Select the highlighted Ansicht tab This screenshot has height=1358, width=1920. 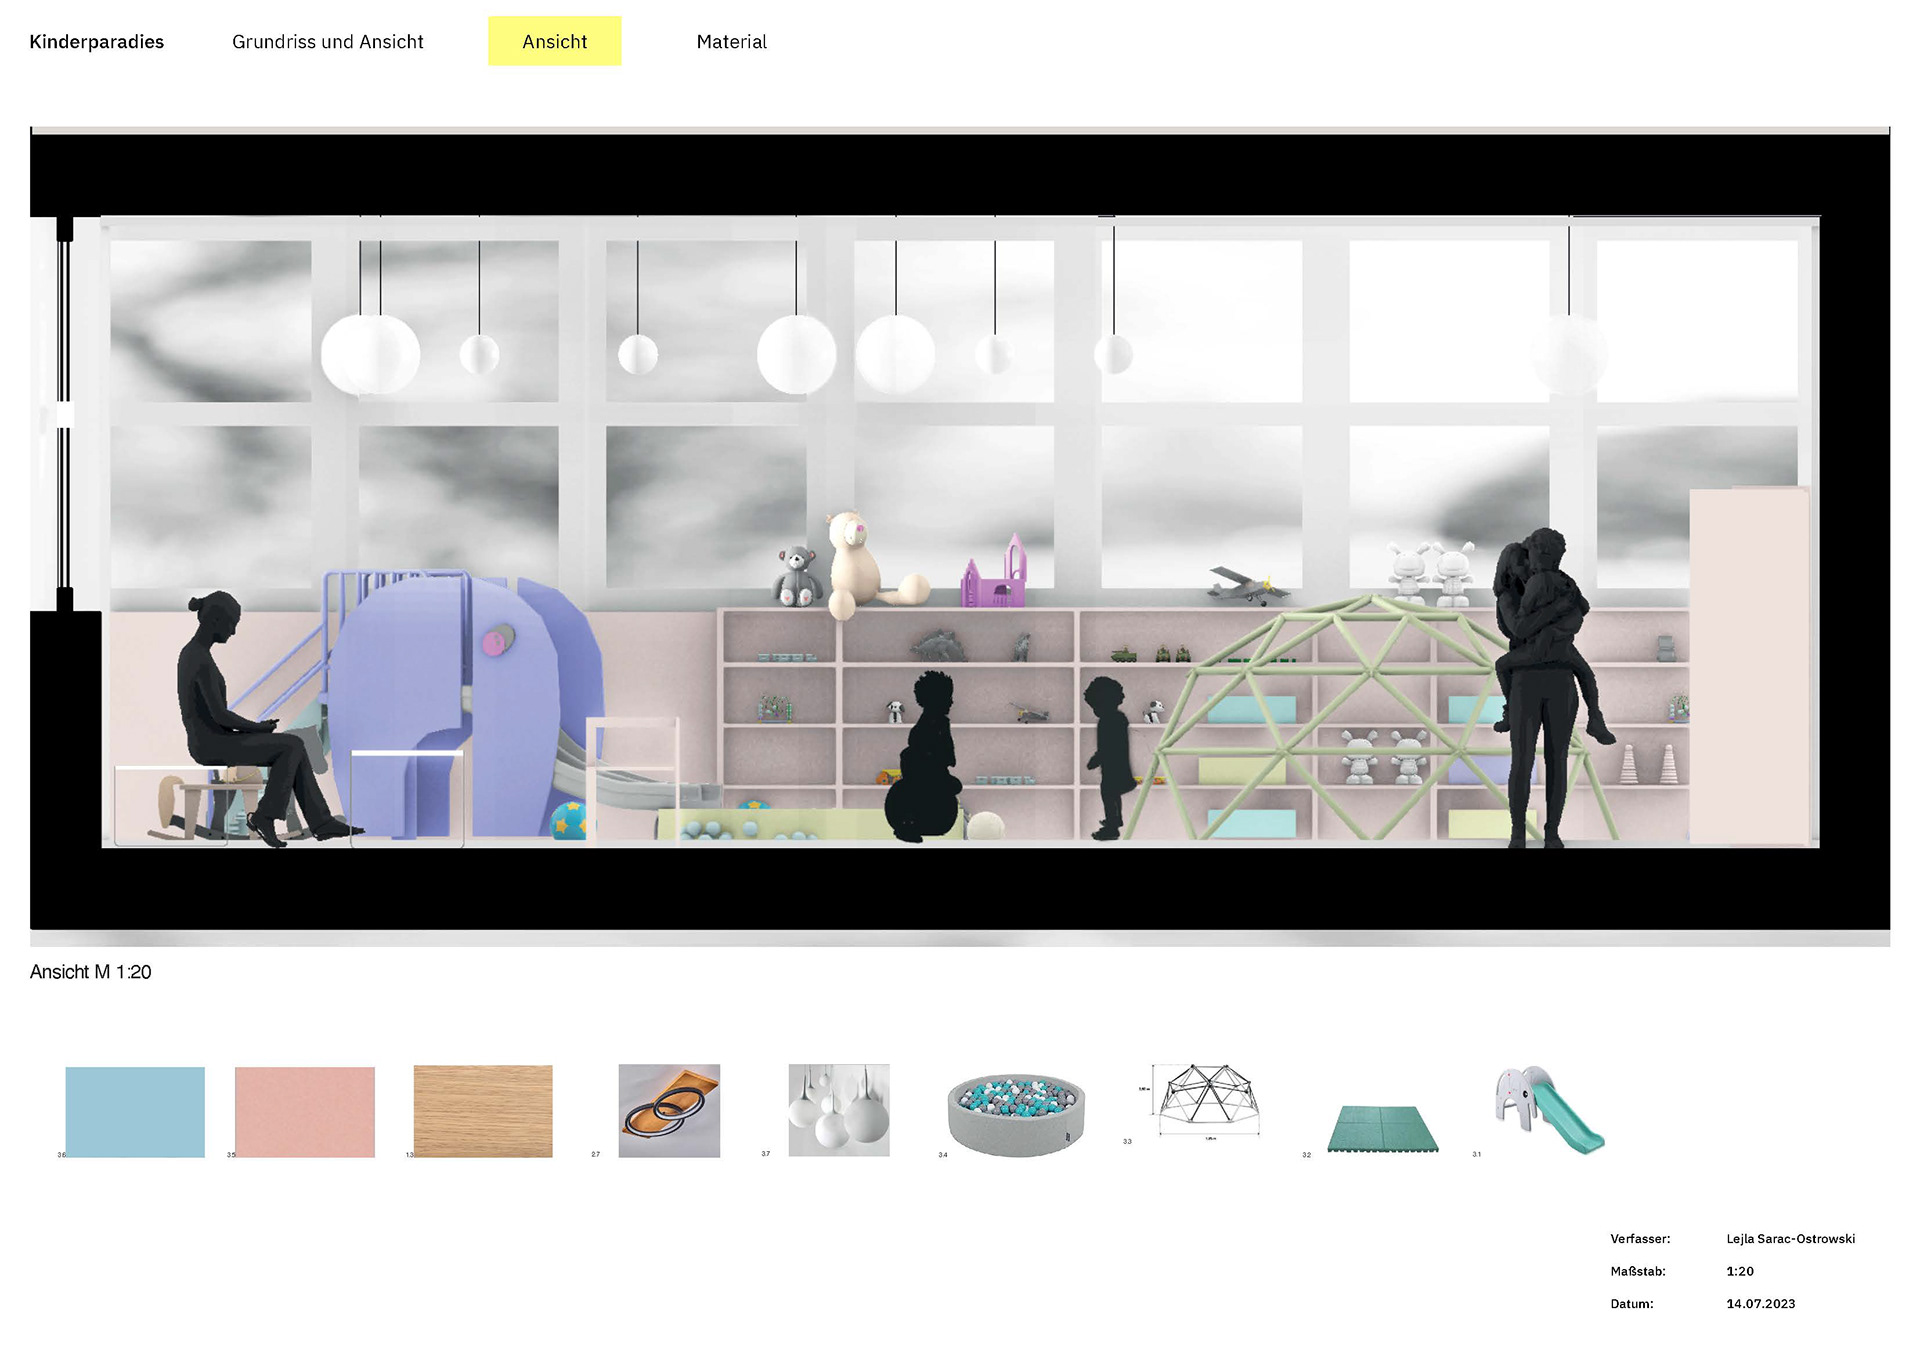tap(554, 42)
